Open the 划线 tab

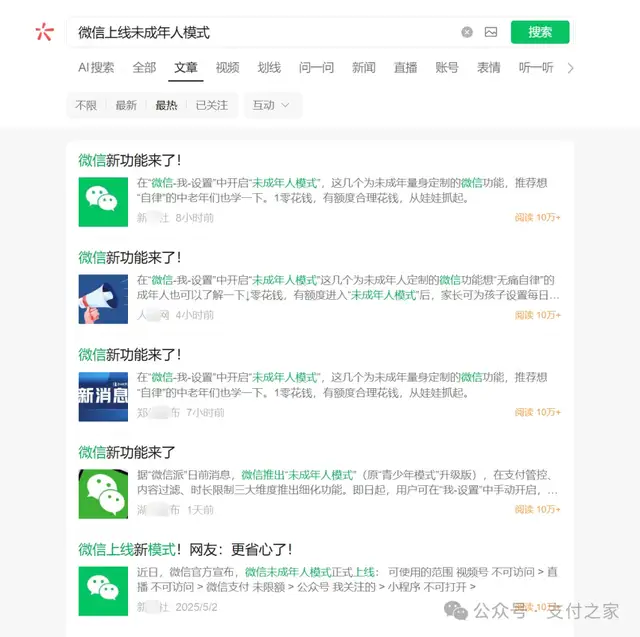click(x=269, y=67)
